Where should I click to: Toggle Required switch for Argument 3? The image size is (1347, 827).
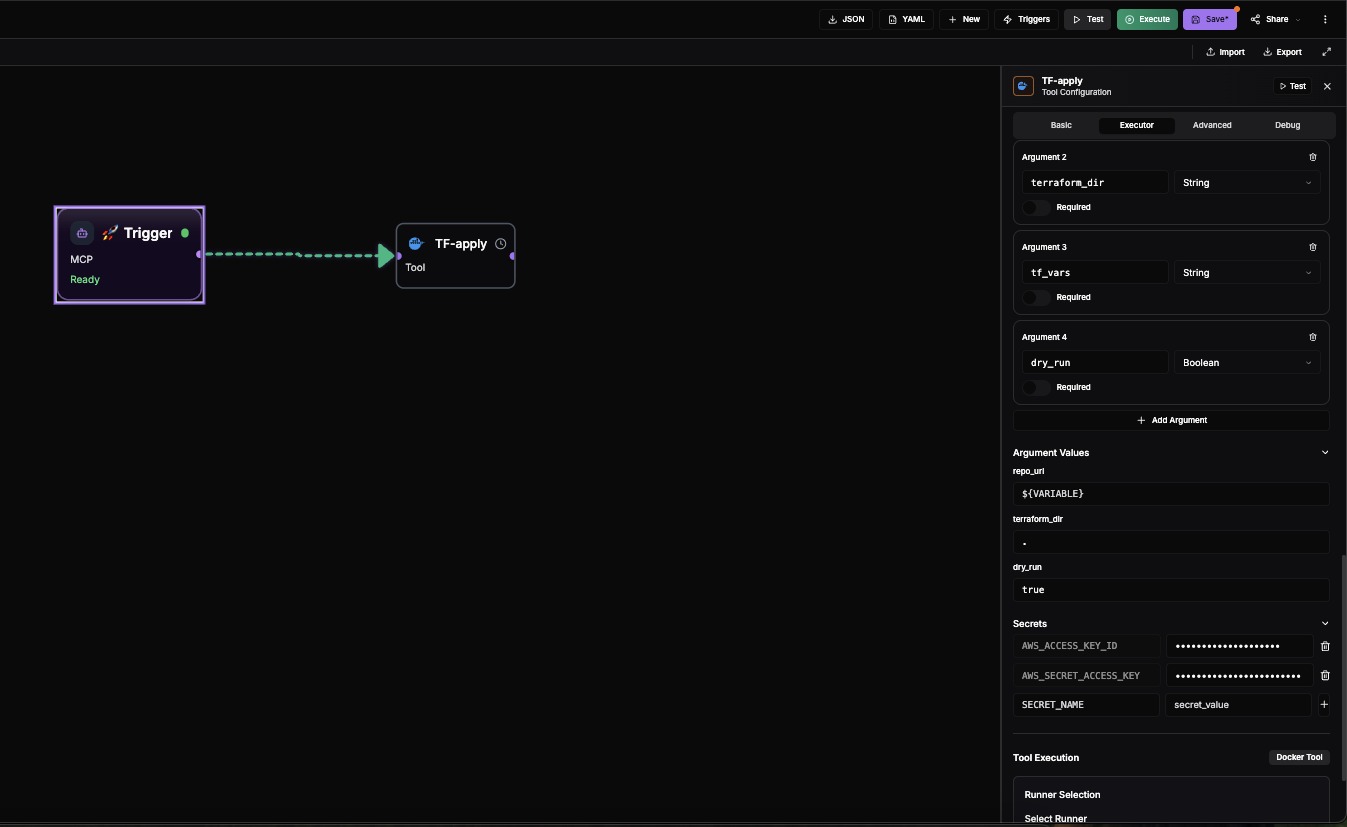click(x=1037, y=297)
